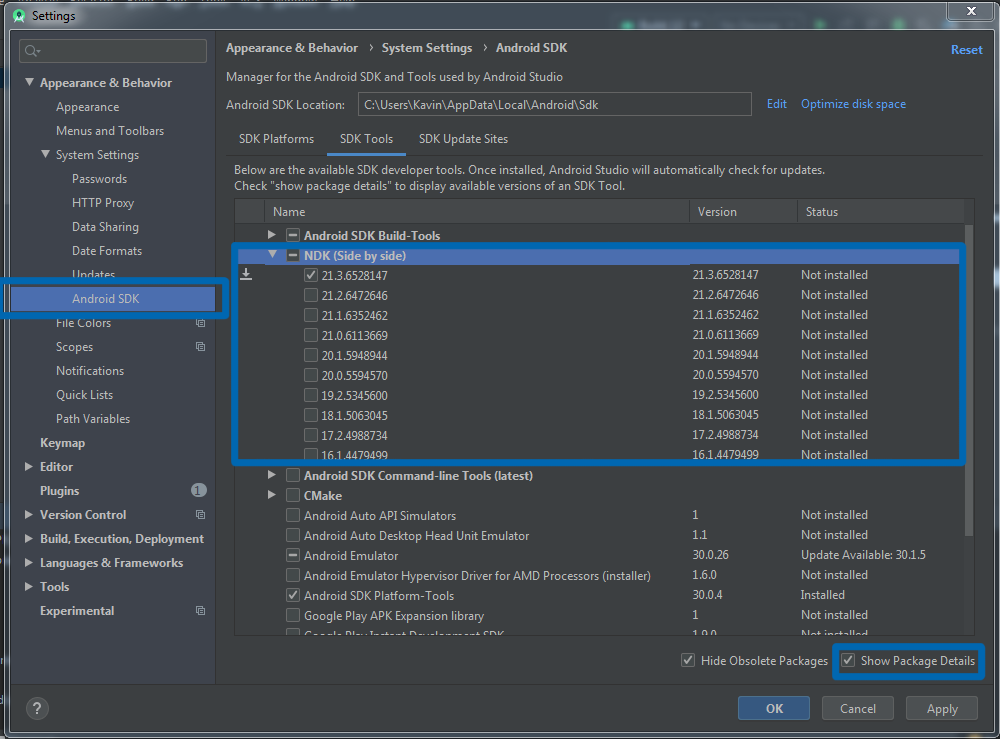Select the SDK Tools tab
The image size is (1000, 739).
[366, 139]
